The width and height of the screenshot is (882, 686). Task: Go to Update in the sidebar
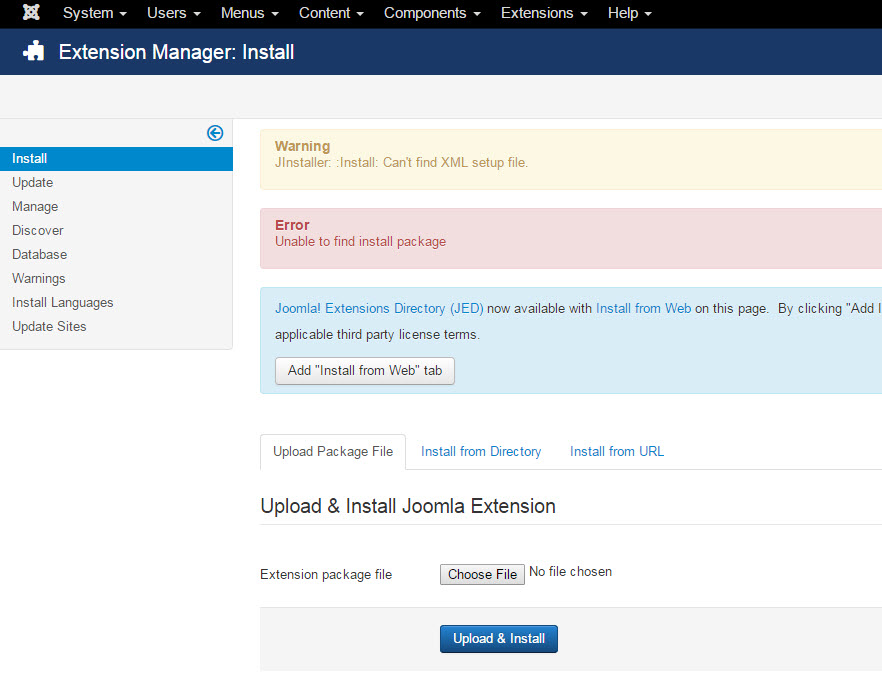(x=33, y=183)
